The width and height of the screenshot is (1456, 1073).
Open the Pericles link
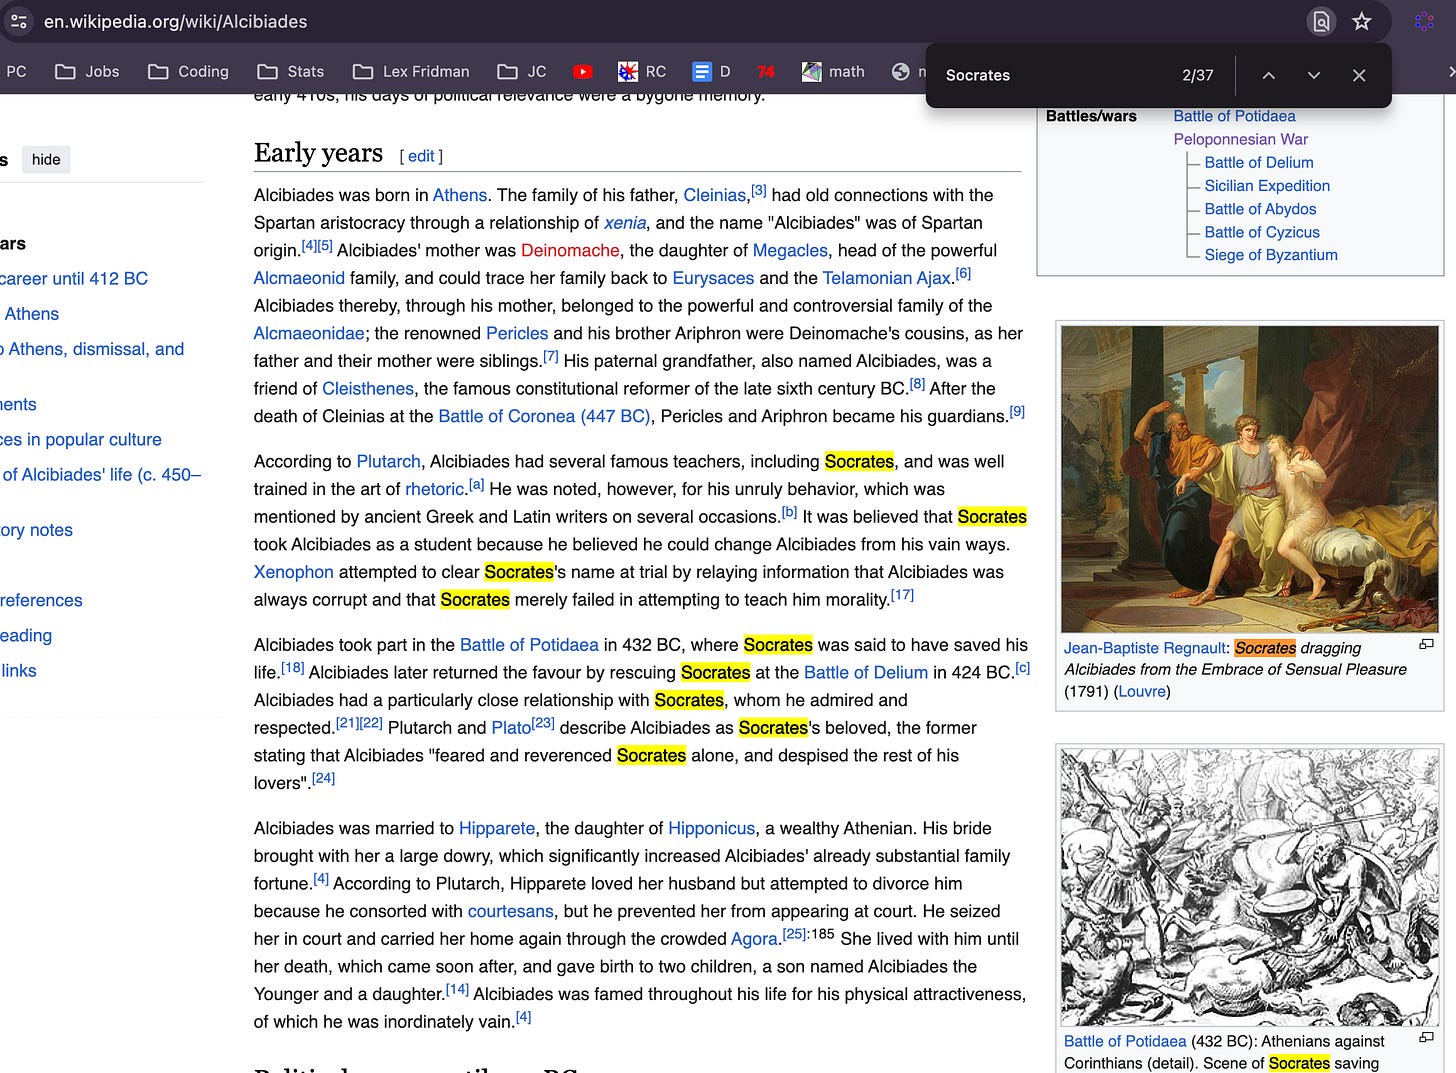517,333
